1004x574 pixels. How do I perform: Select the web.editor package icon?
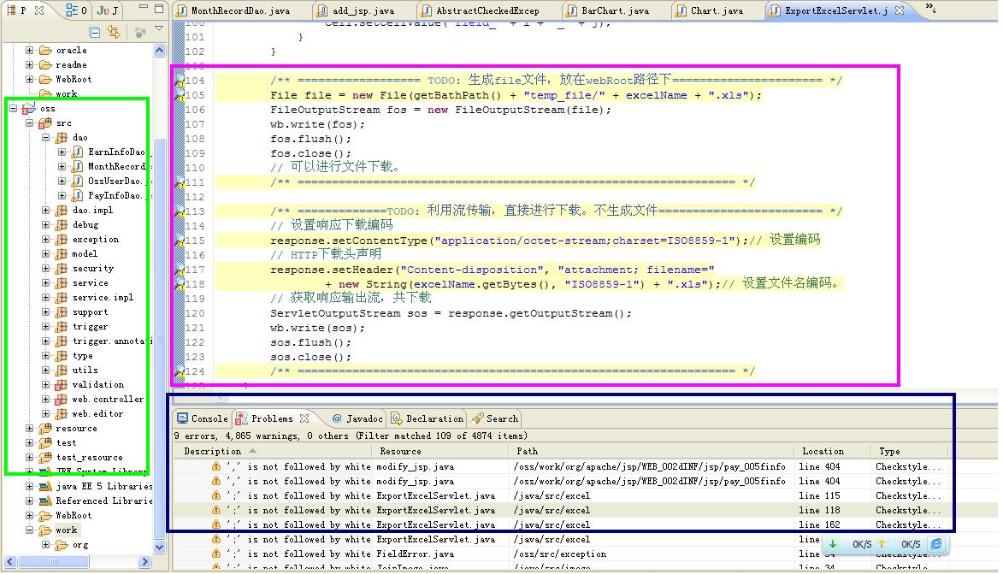(61, 414)
